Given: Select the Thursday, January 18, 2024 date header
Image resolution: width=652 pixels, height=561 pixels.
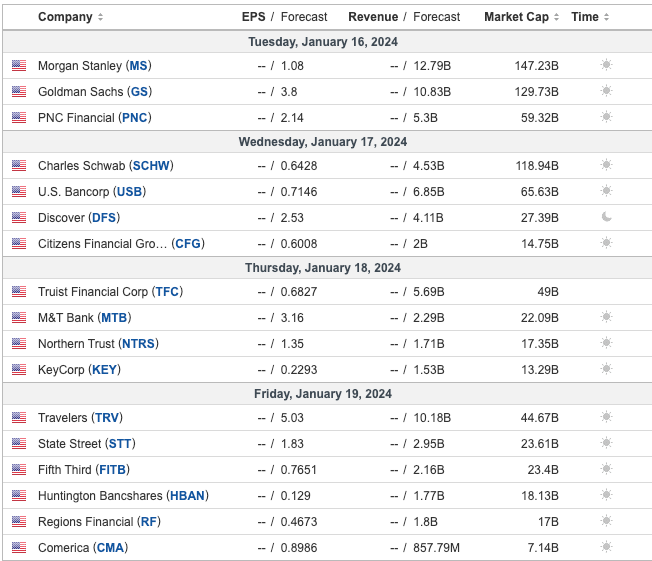Looking at the screenshot, I should (323, 268).
